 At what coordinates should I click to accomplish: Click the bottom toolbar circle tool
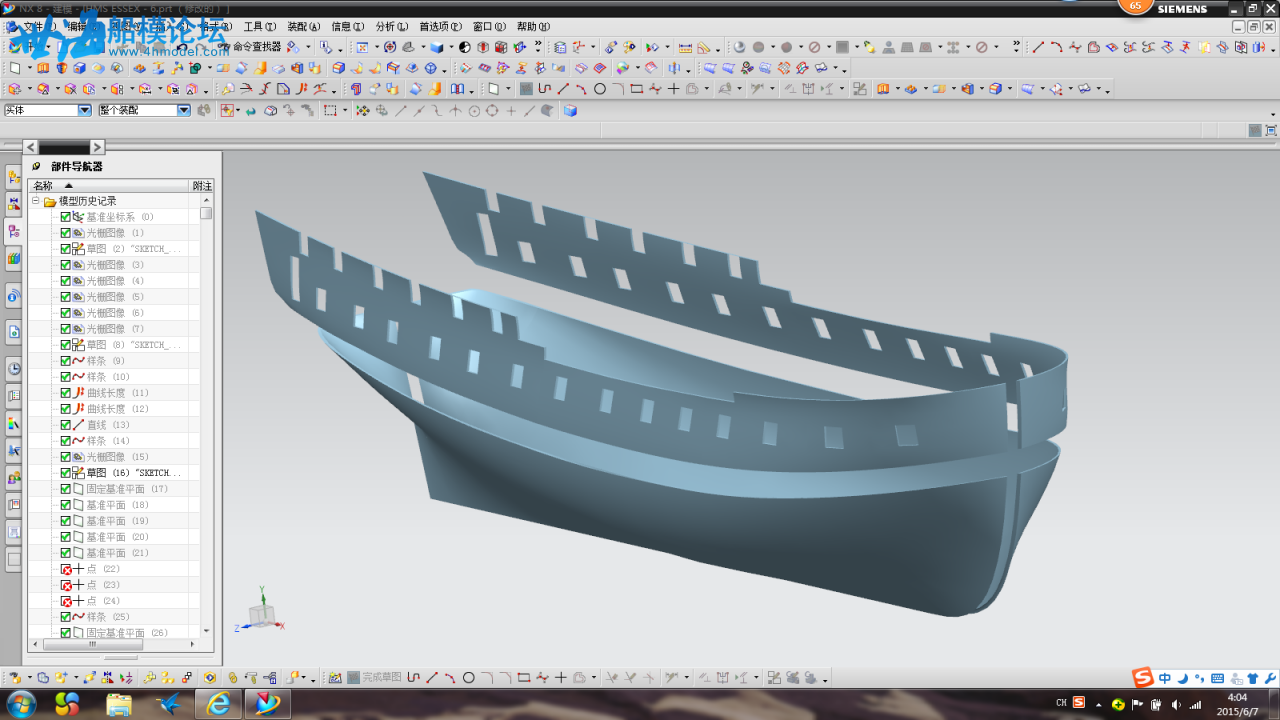click(468, 677)
